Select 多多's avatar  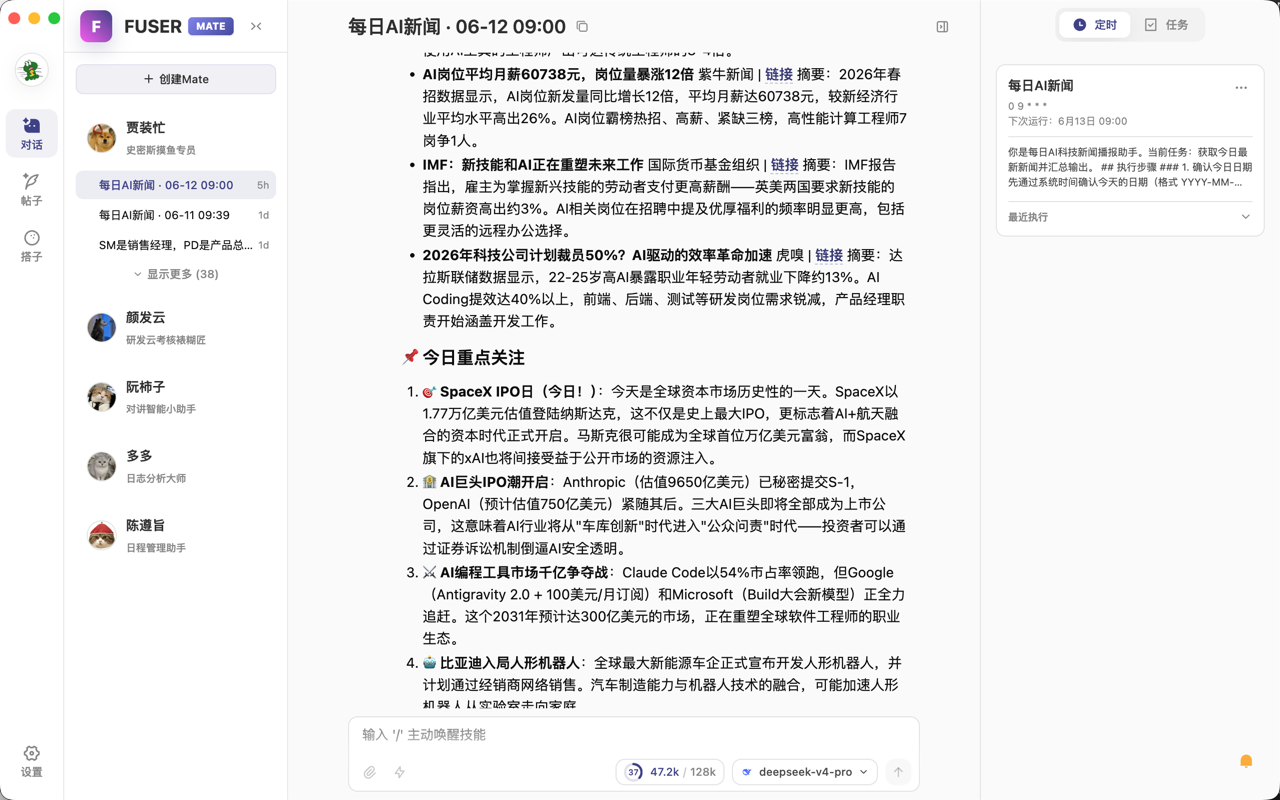pyautogui.click(x=101, y=466)
